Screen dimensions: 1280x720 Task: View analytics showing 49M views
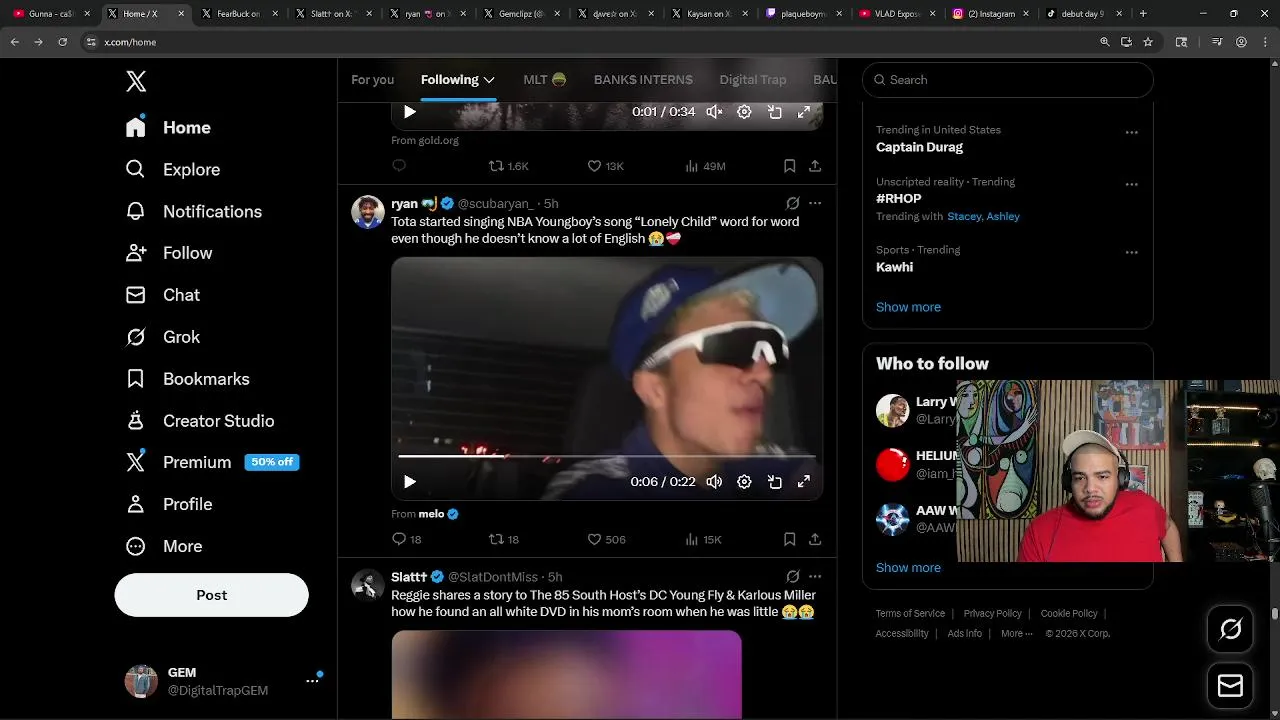705,166
